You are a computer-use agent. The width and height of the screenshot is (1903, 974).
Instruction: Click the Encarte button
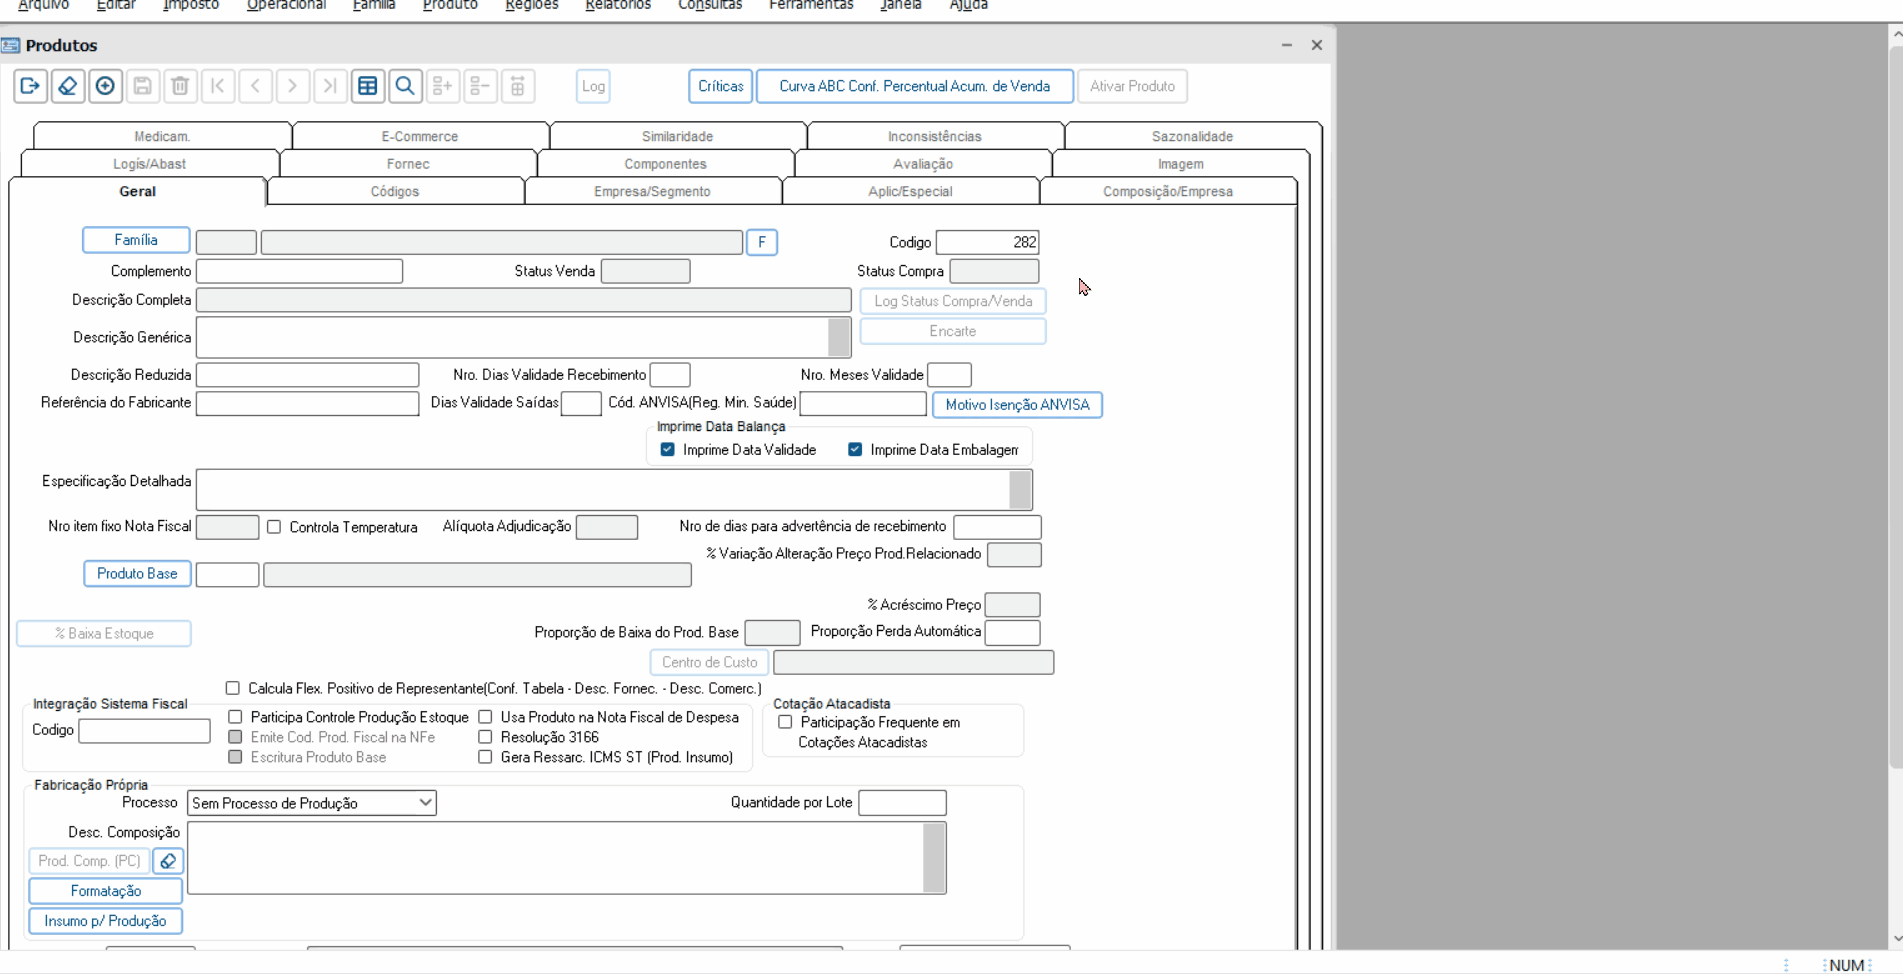pyautogui.click(x=953, y=331)
